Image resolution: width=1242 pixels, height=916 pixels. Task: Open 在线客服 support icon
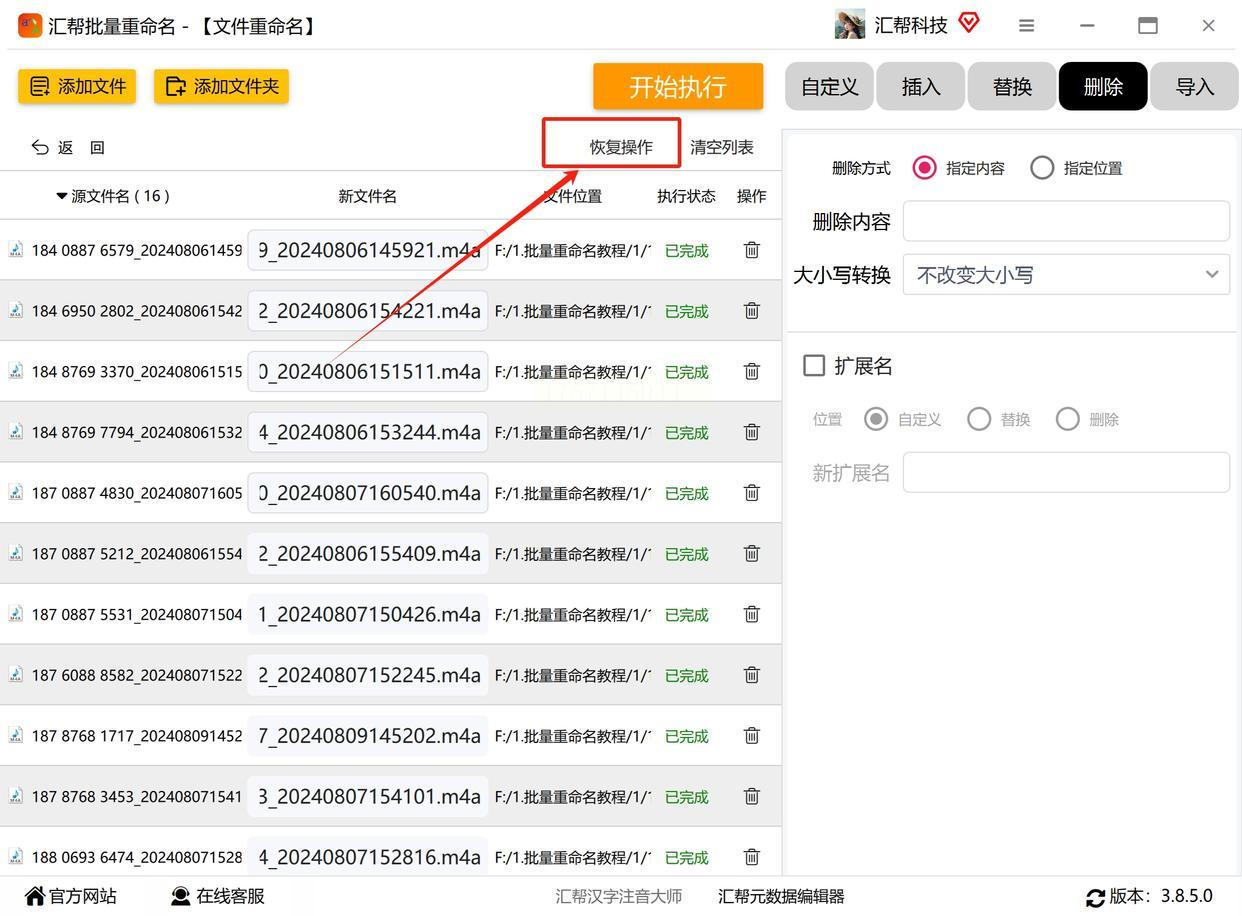click(x=181, y=896)
